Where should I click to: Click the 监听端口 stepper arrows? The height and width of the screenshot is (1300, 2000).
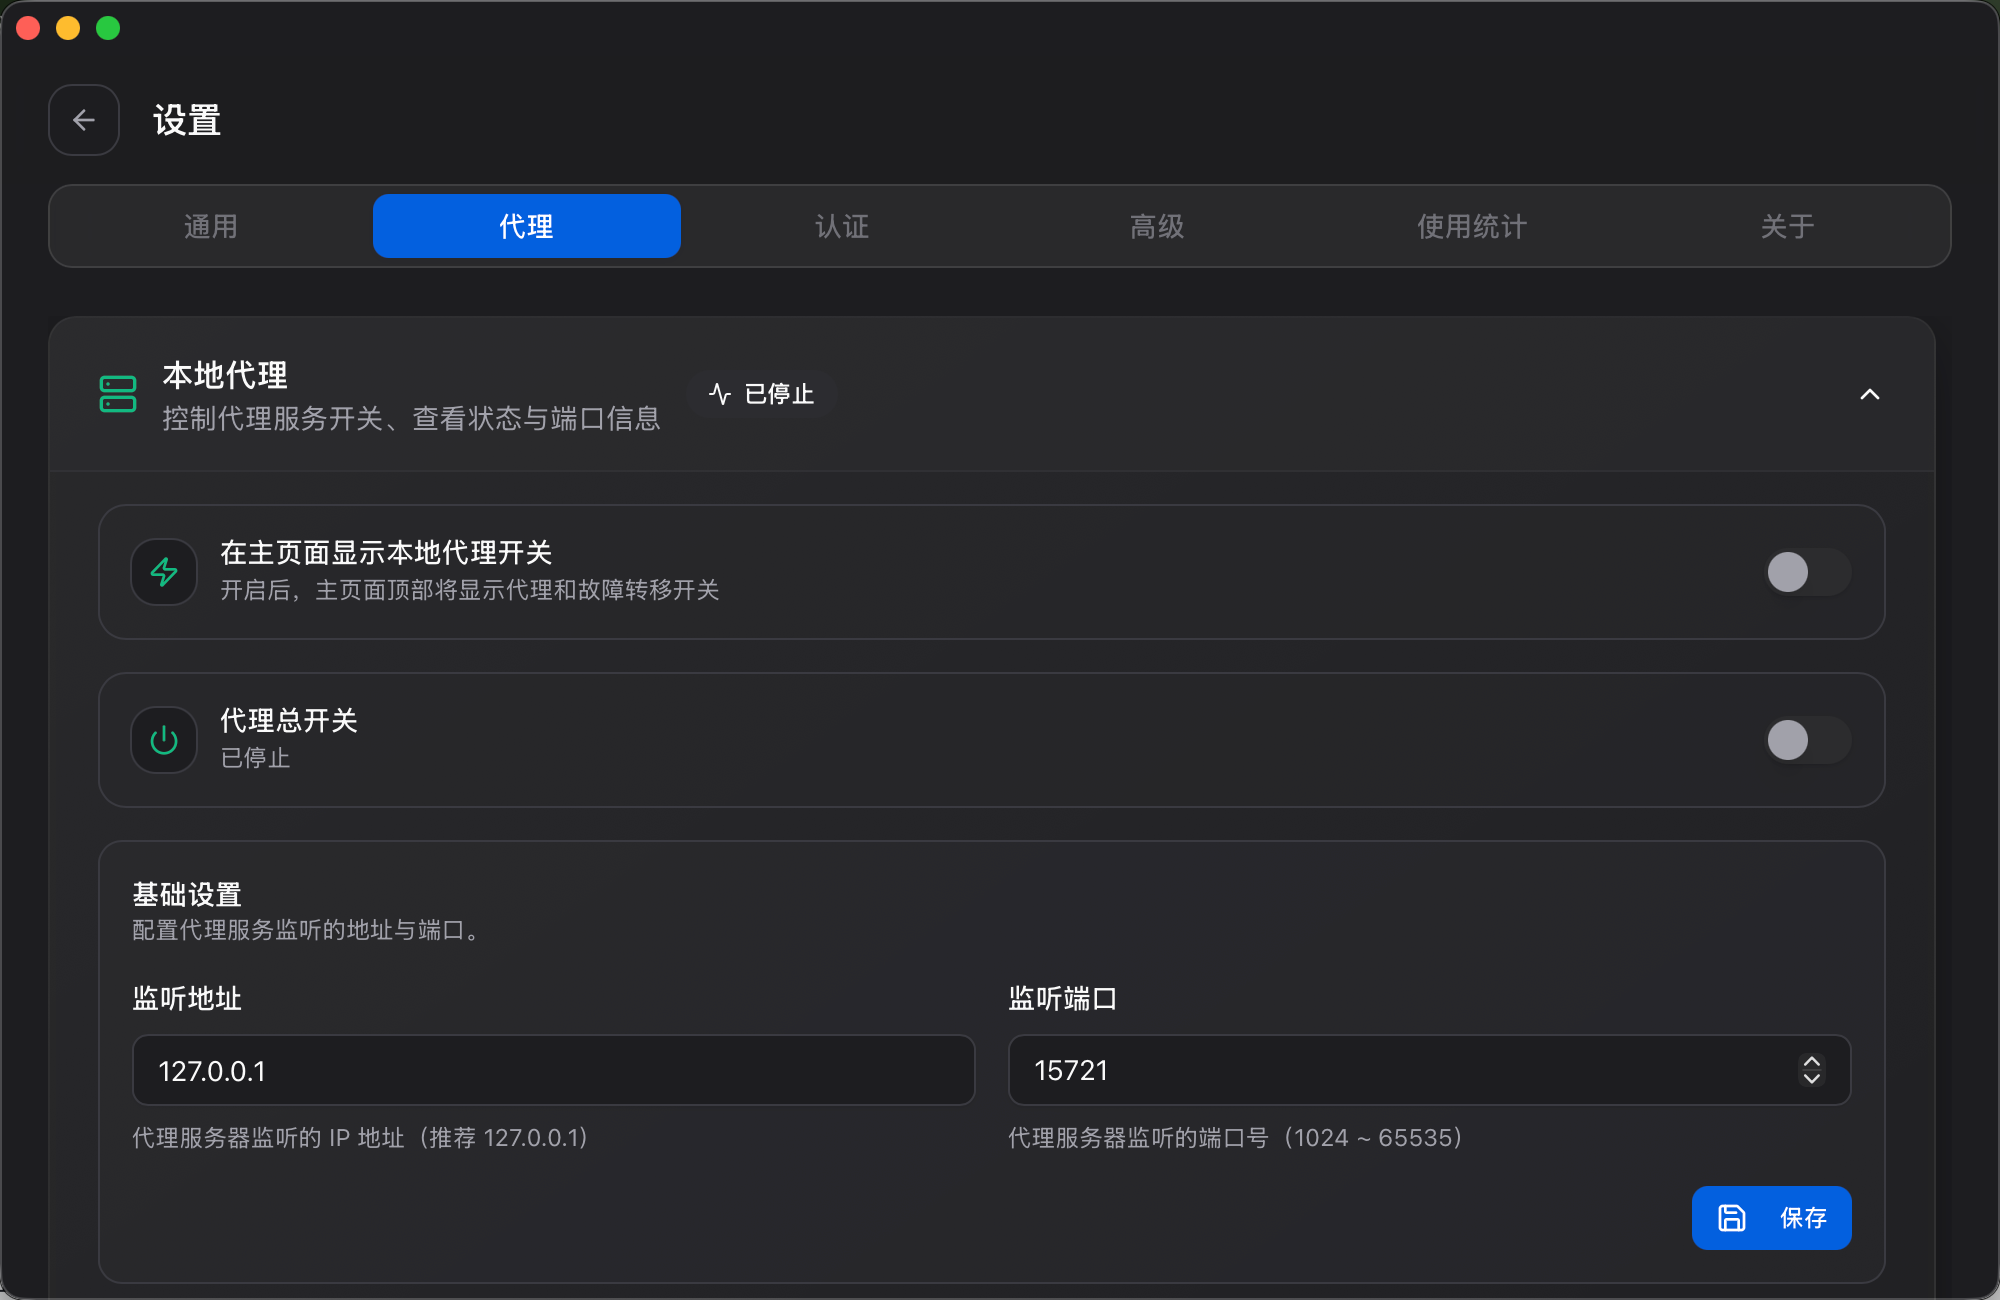point(1812,1070)
